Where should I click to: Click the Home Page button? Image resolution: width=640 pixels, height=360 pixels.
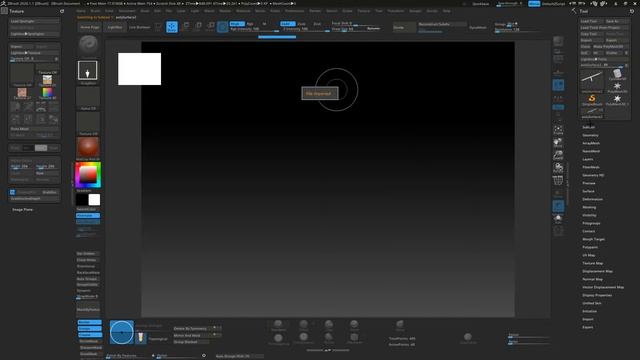90,27
